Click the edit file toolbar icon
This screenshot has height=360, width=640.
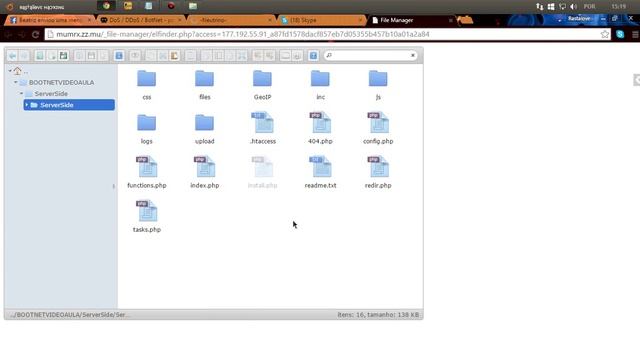(x=230, y=56)
